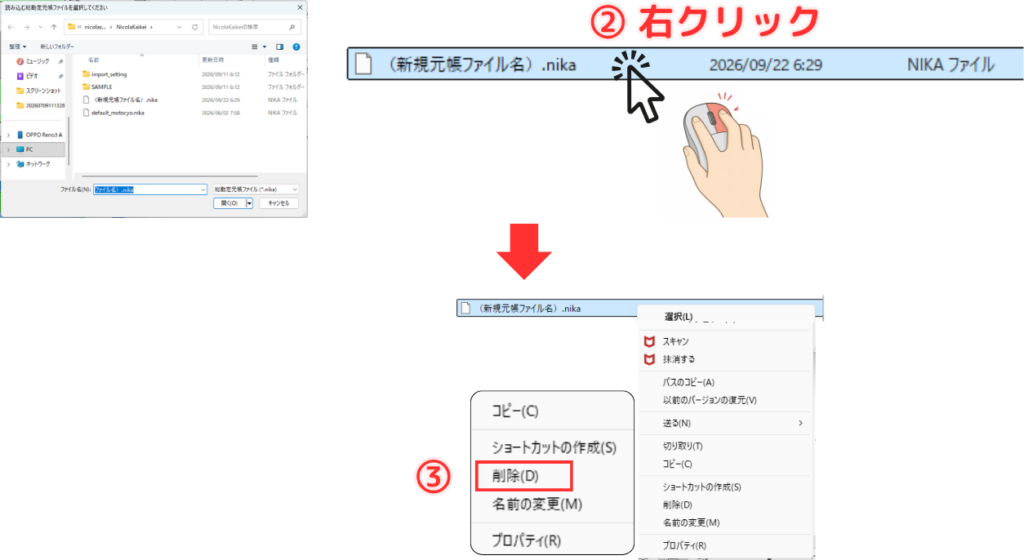This screenshot has width=1024, height=560.
Task: Click the file icon in the enlarged highlighted row
Action: 364,64
